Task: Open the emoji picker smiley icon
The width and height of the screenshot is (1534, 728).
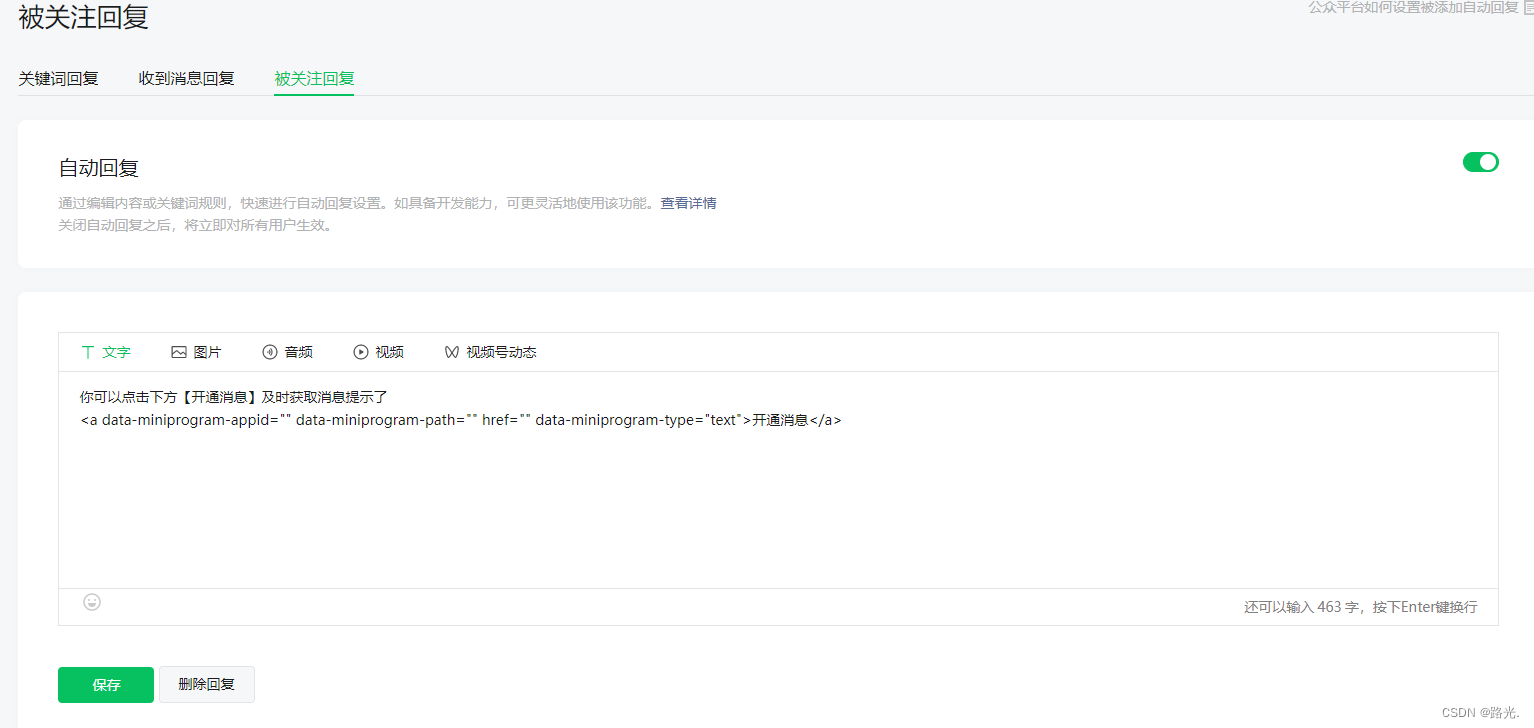Action: point(92,602)
